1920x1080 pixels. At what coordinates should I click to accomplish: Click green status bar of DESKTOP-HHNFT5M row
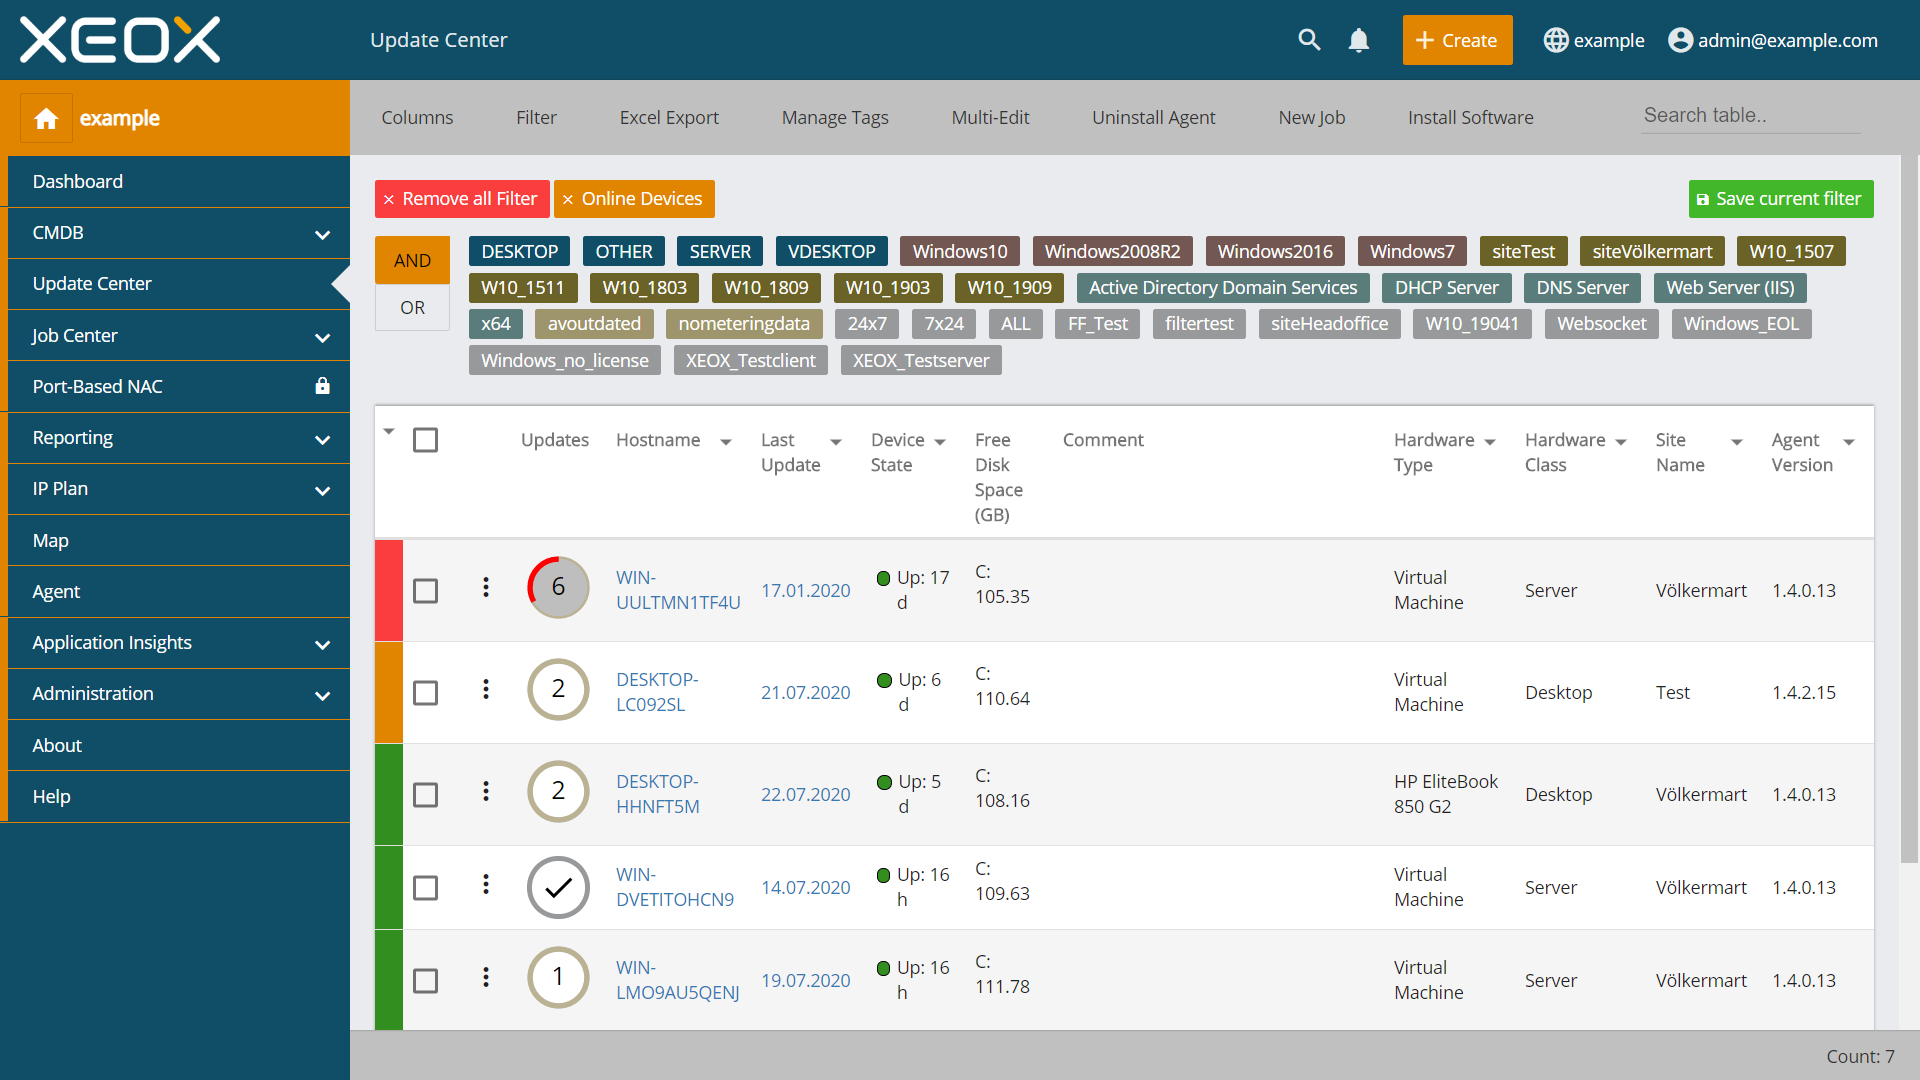click(x=388, y=794)
